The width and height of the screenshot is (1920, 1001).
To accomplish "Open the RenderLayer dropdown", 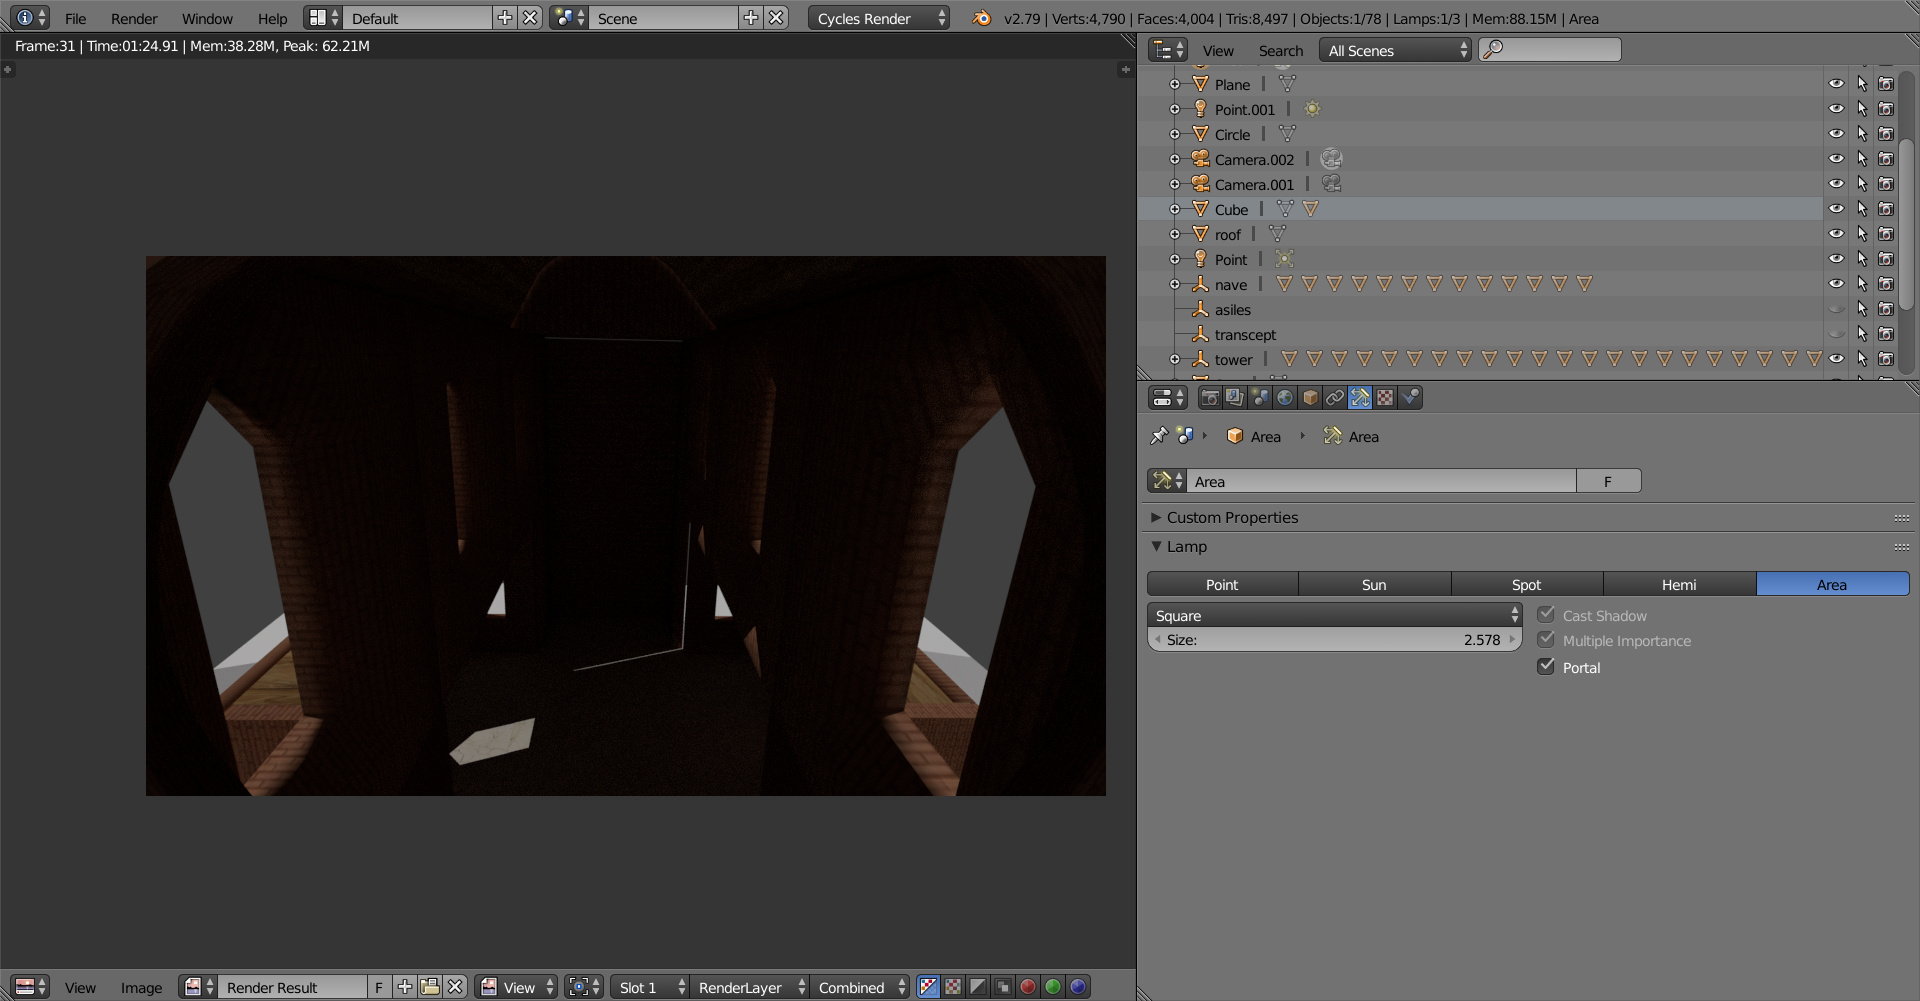I will click(750, 987).
